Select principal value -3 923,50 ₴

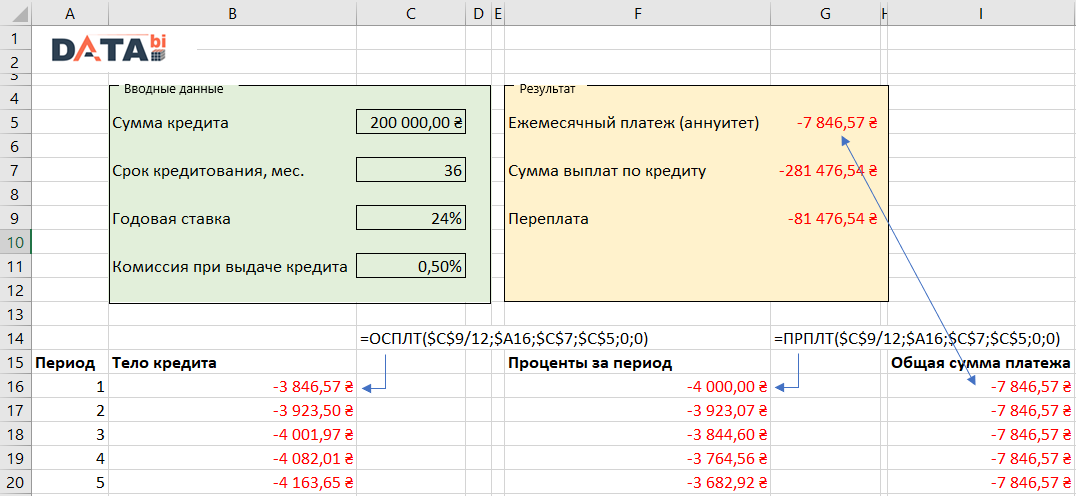tap(233, 411)
